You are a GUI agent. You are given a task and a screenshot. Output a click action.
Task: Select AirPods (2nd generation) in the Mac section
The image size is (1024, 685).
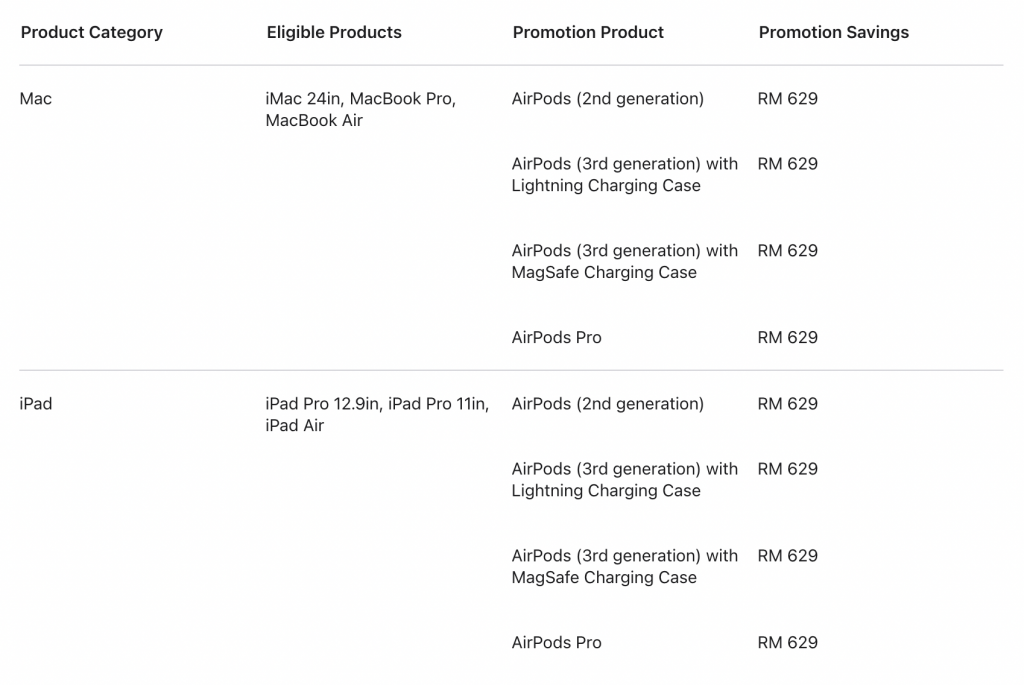pyautogui.click(x=607, y=99)
